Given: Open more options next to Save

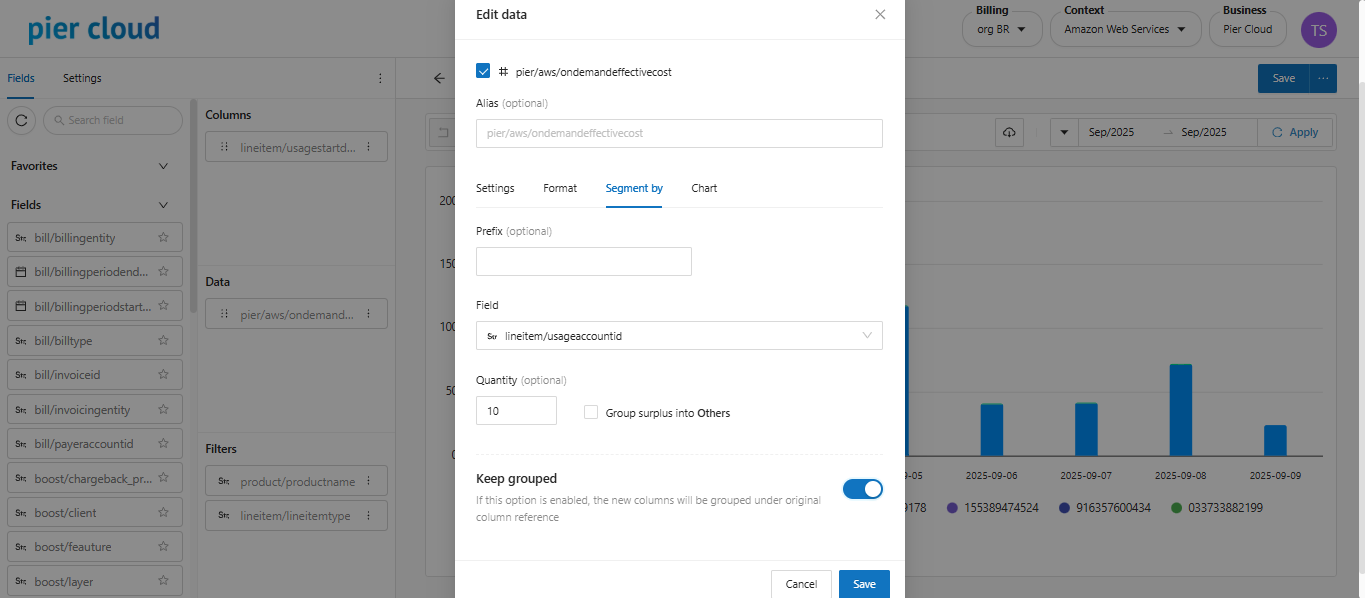Looking at the screenshot, I should [1324, 78].
